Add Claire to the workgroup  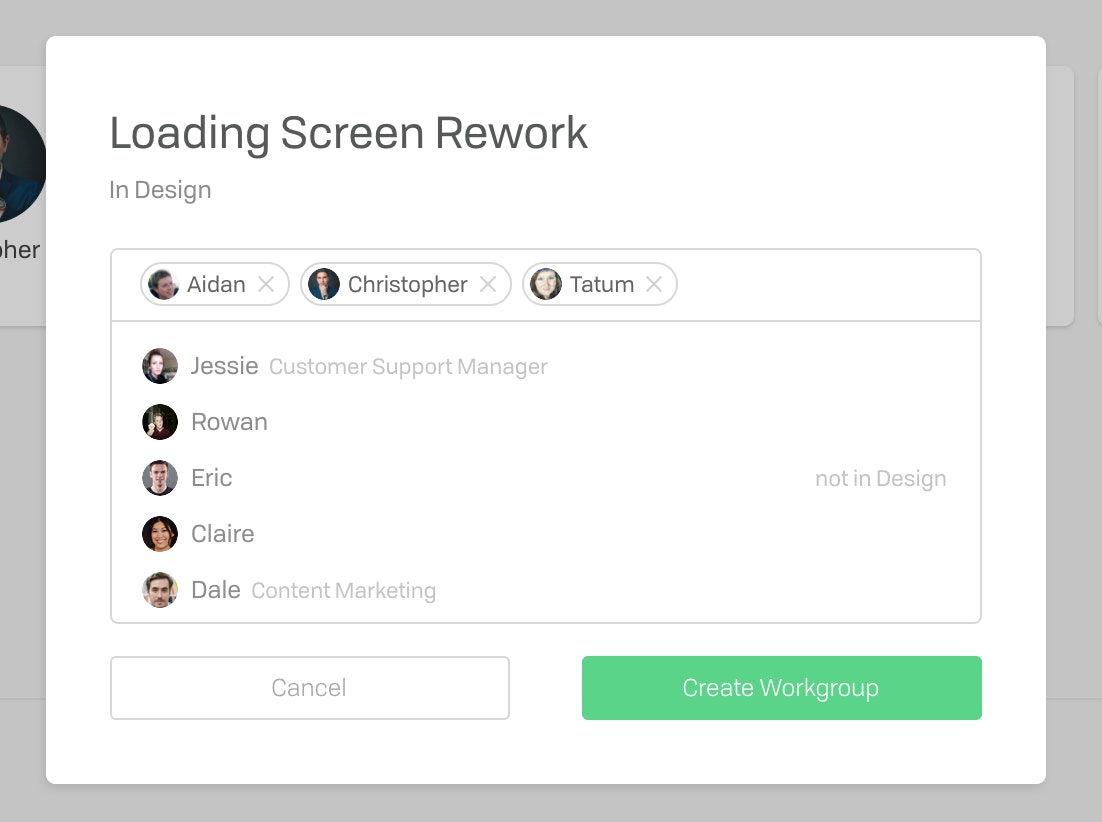coord(545,534)
